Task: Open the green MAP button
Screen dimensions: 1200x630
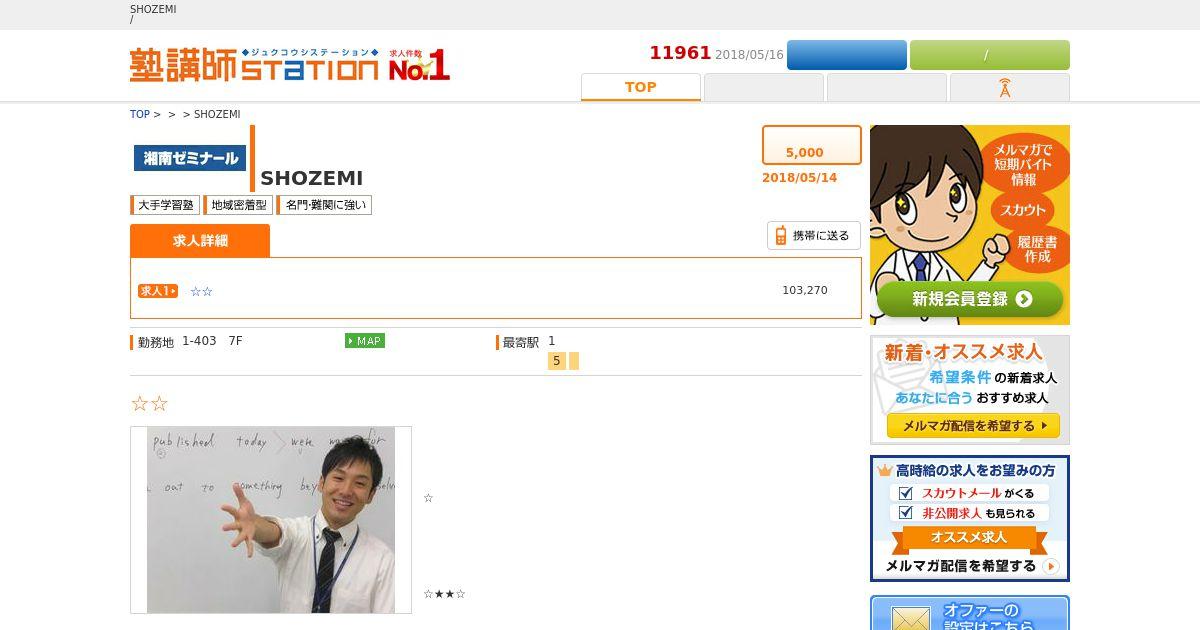Action: tap(365, 341)
